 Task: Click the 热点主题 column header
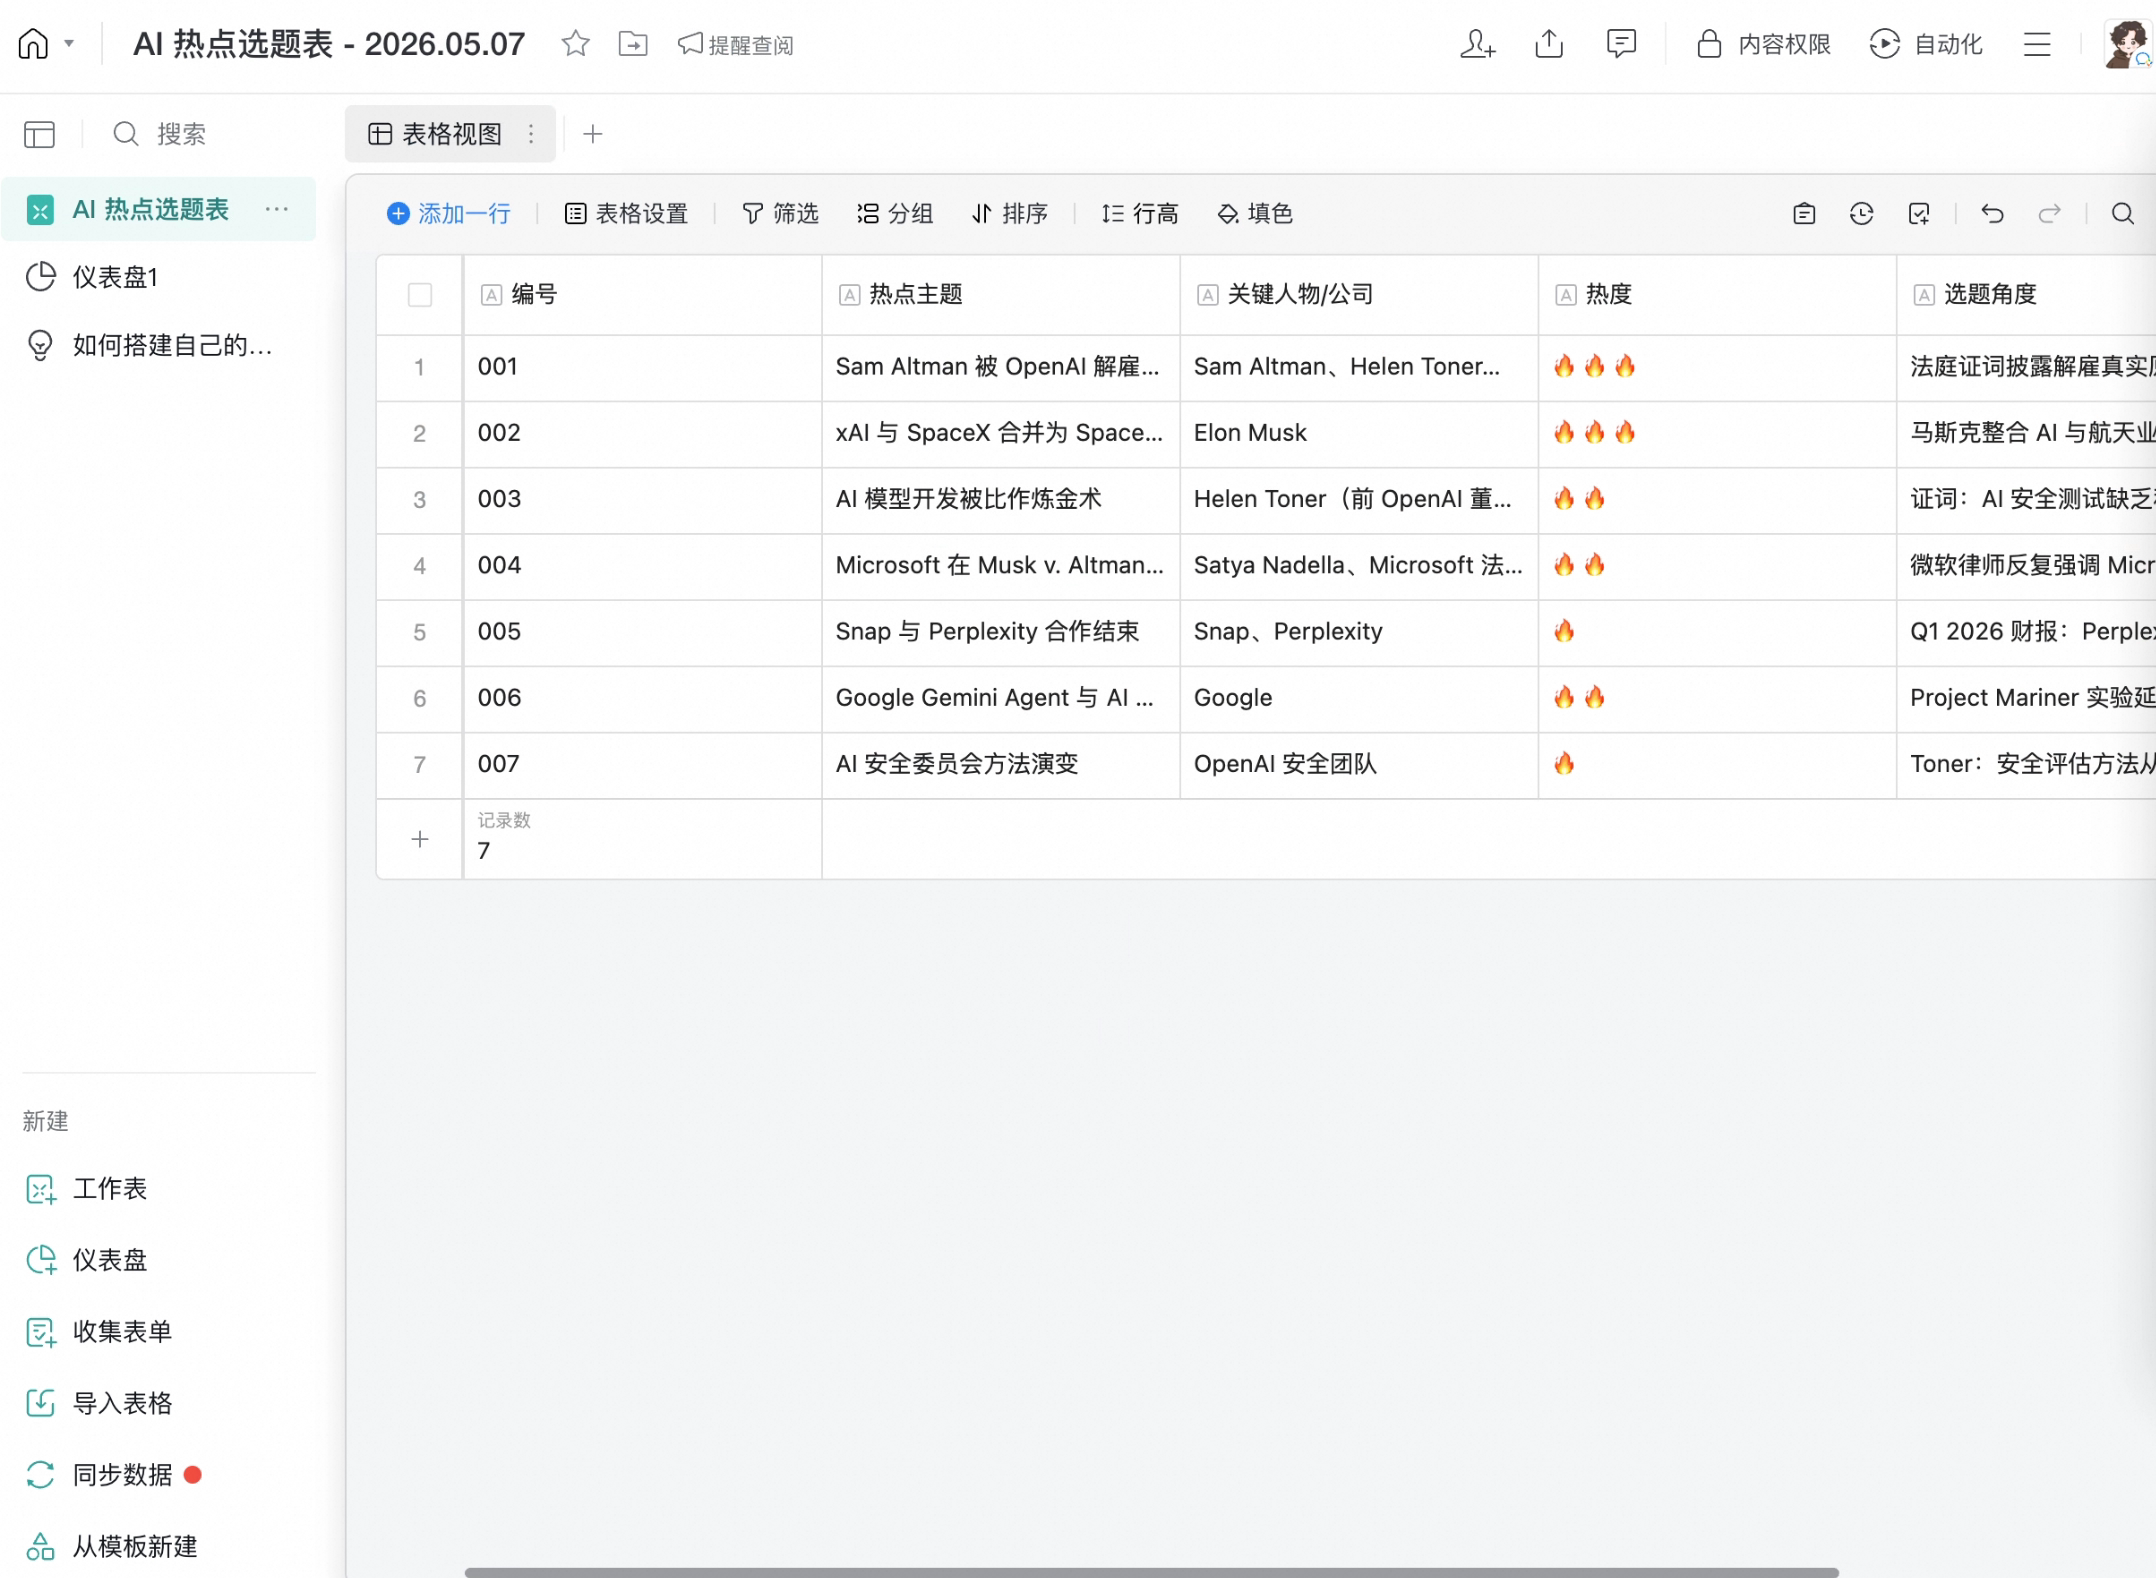[1001, 295]
